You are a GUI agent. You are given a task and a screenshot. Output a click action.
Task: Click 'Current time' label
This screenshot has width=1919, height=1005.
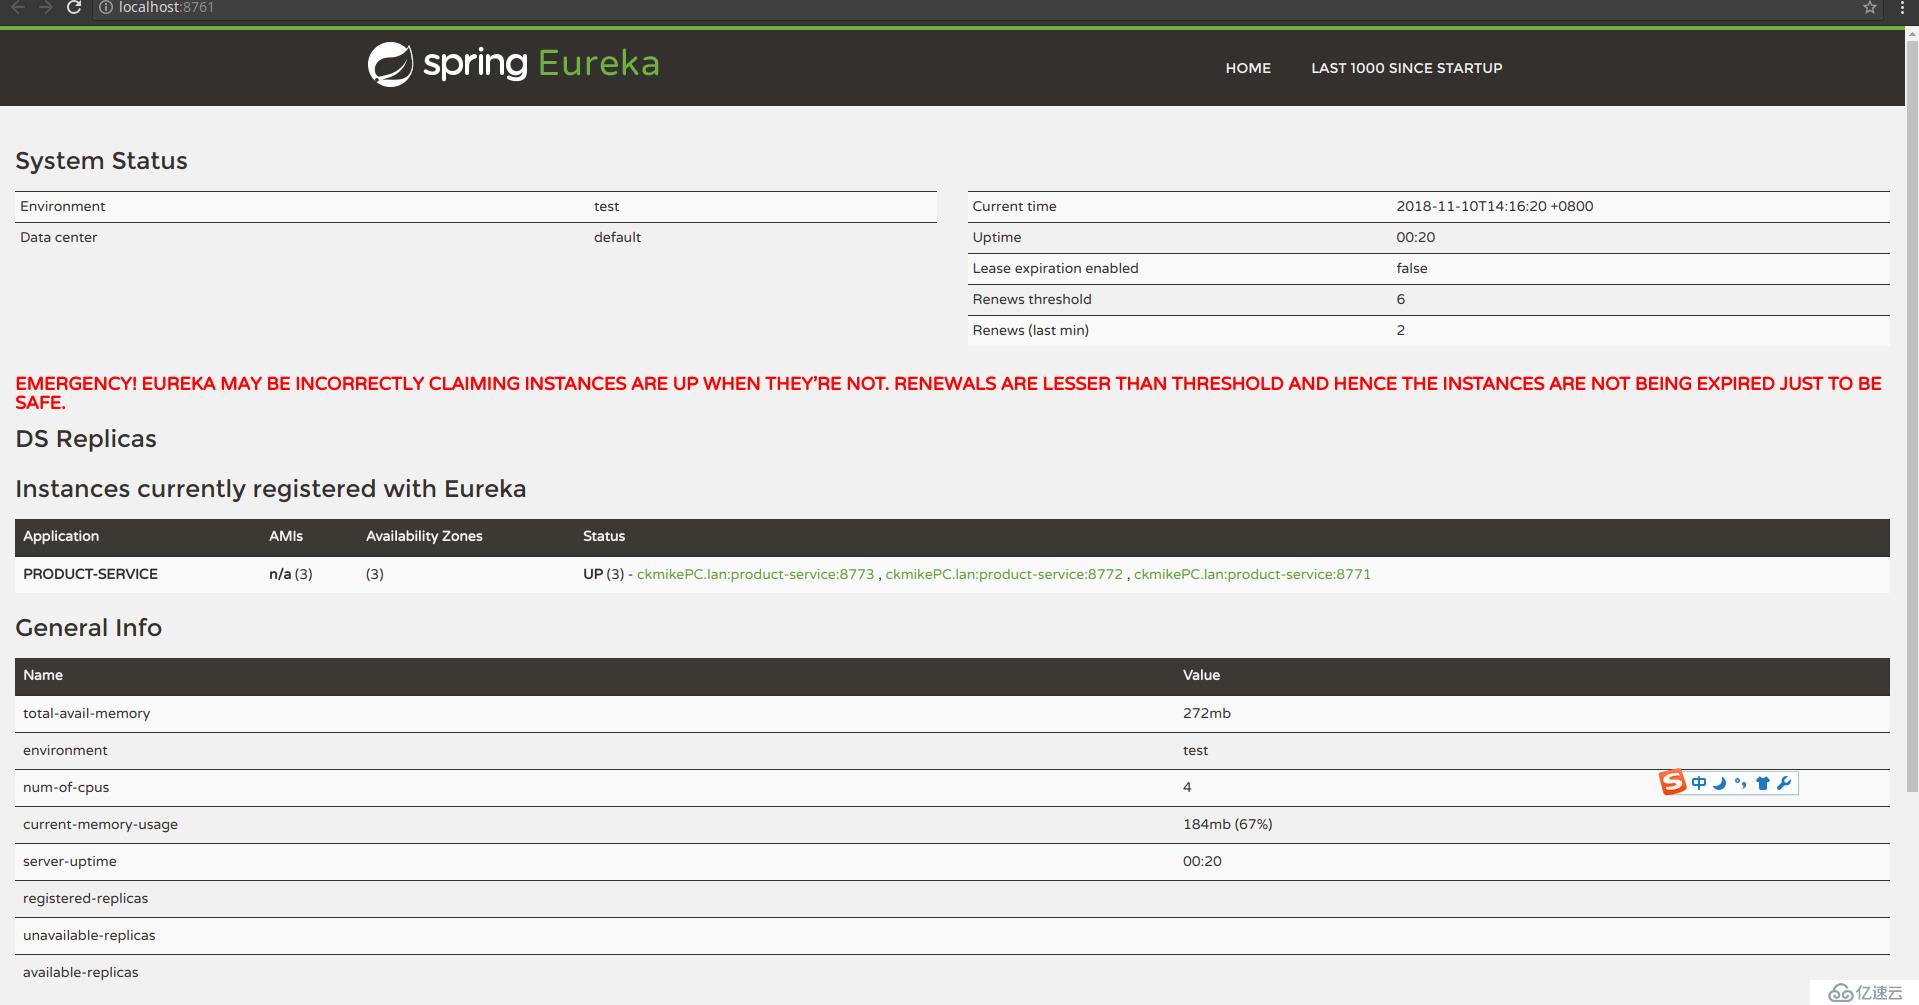[1014, 206]
